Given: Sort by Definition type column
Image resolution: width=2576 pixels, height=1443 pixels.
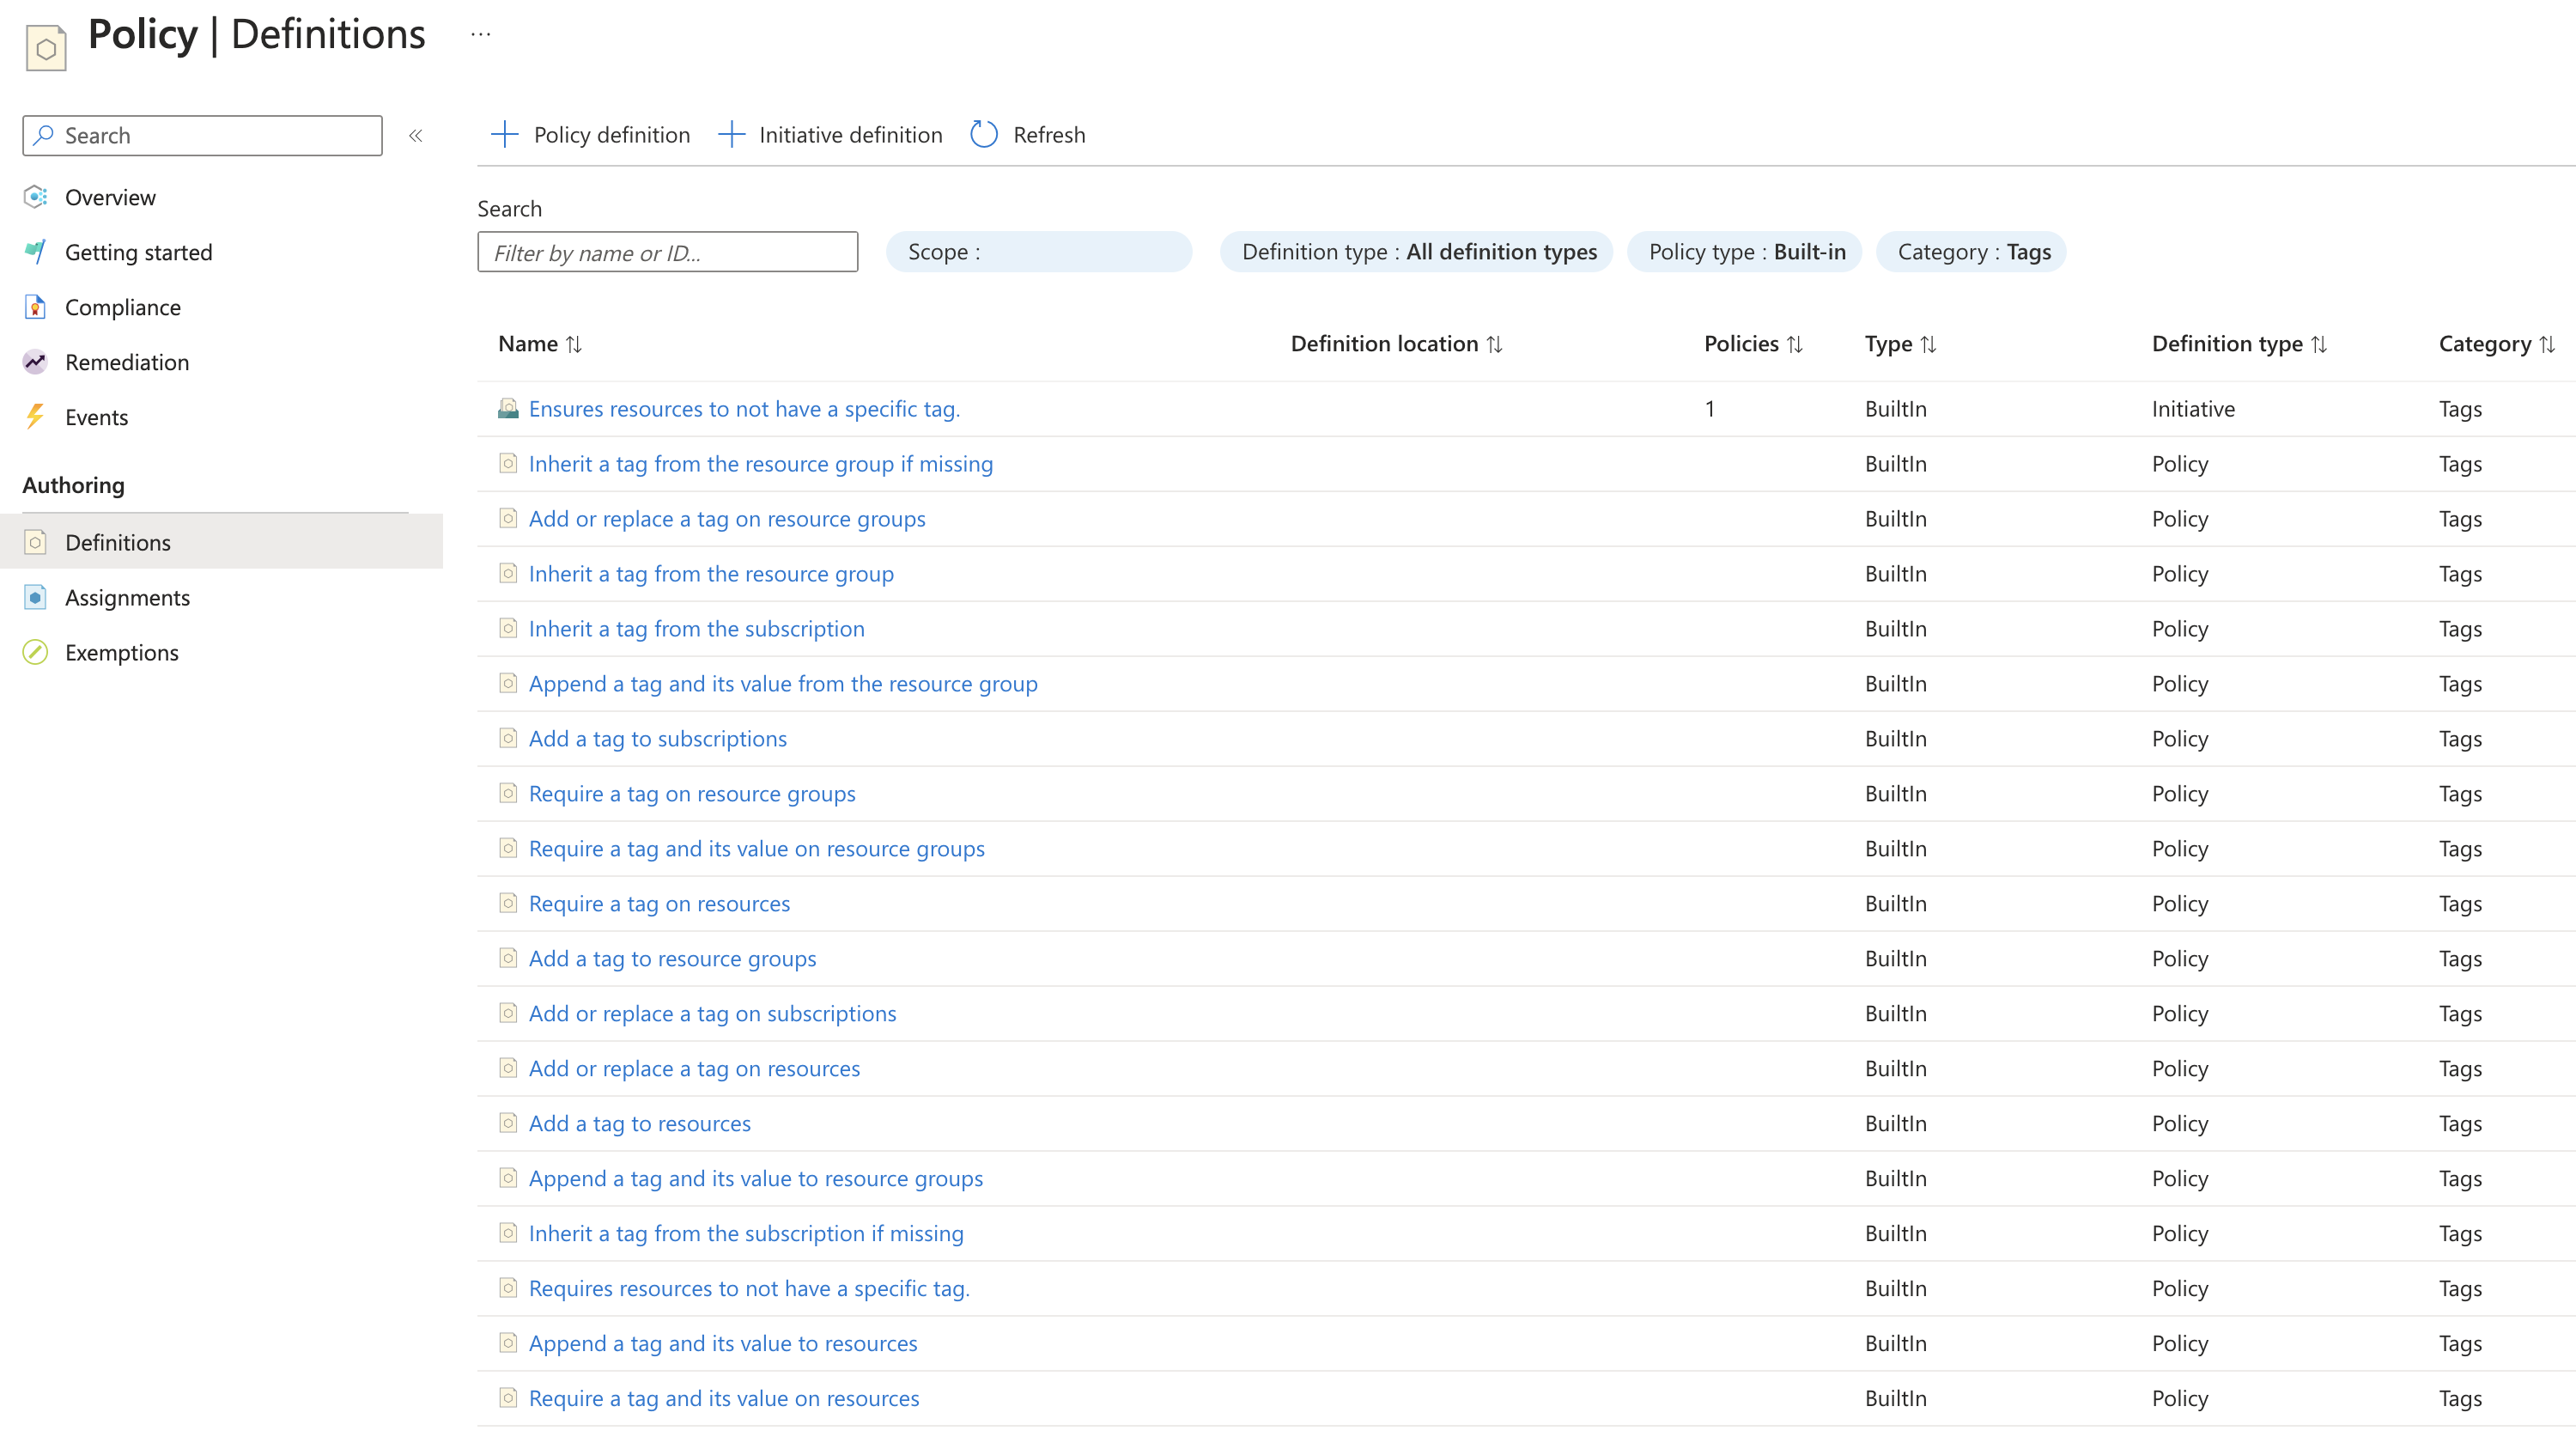Looking at the screenshot, I should pos(2239,344).
